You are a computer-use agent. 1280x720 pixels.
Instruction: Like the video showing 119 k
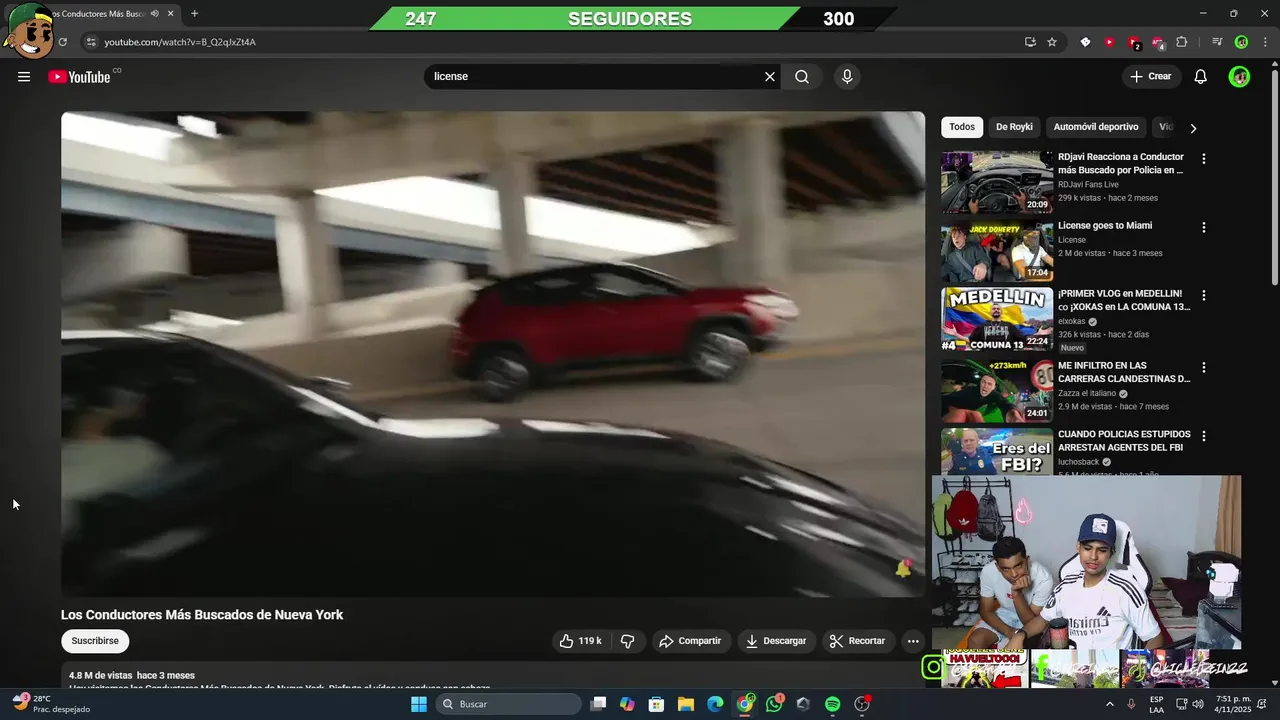coord(580,641)
